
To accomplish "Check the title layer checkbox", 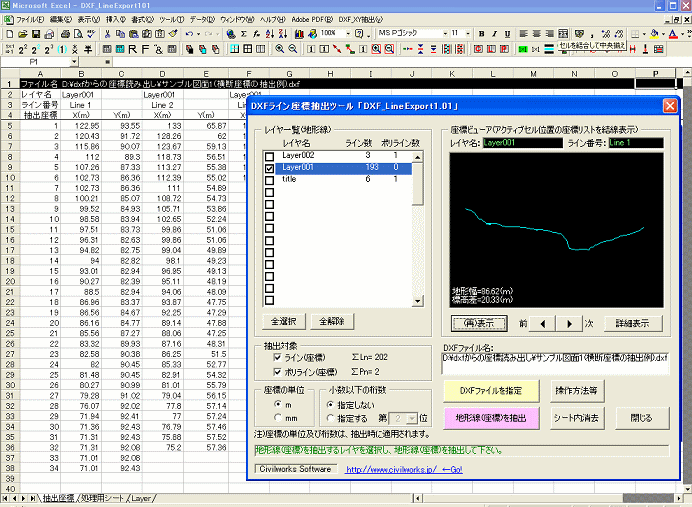I will 269,180.
